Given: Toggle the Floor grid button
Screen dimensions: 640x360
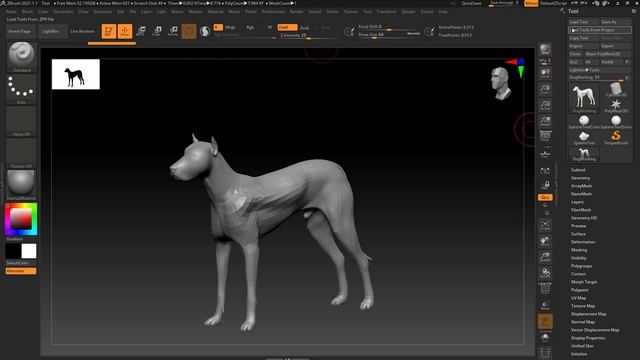Looking at the screenshot, I should 545,153.
